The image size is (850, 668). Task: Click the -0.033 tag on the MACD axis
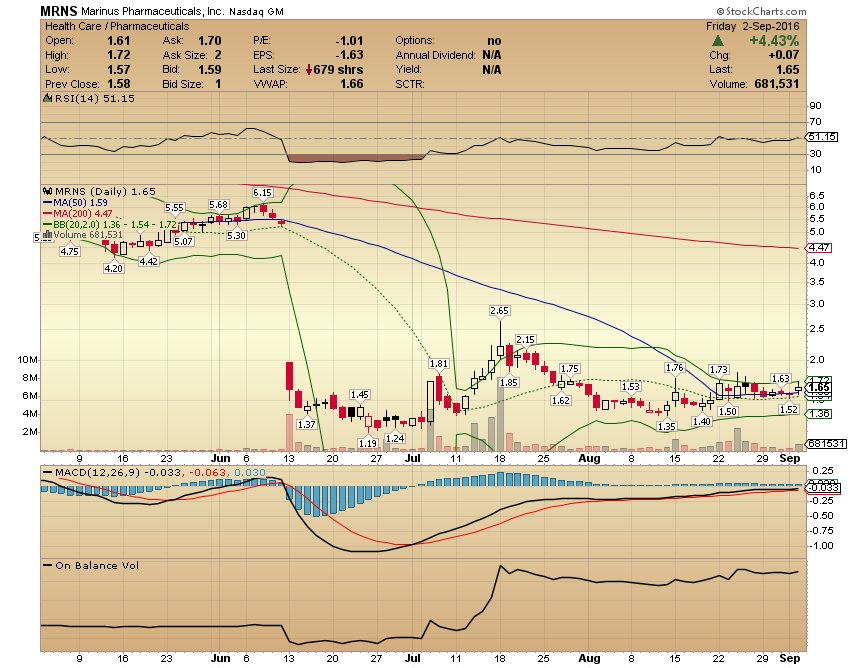click(x=823, y=488)
